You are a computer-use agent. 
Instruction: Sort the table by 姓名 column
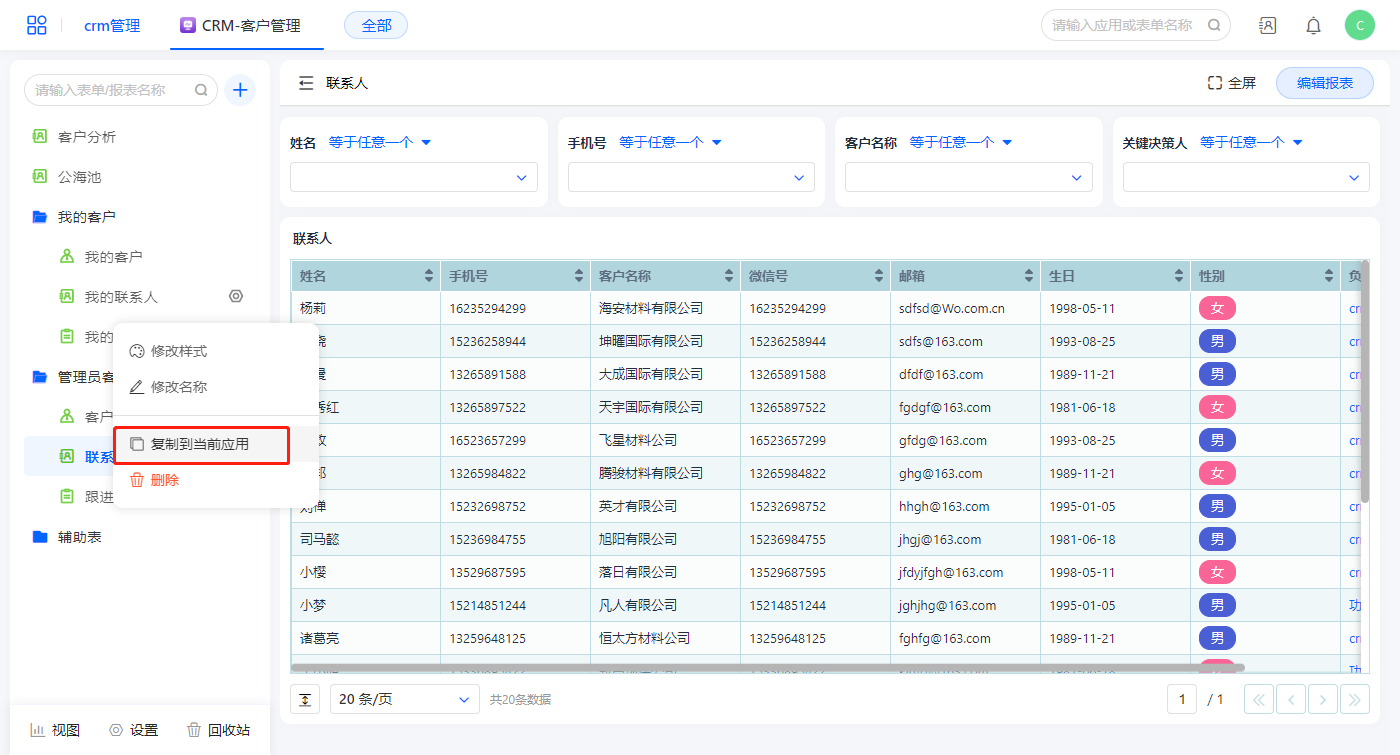pyautogui.click(x=429, y=276)
